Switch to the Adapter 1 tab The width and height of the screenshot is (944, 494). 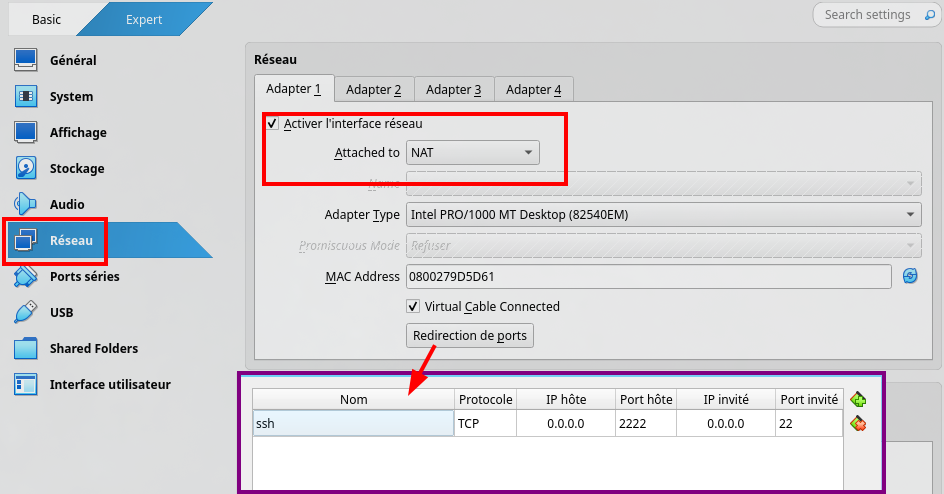(x=294, y=89)
